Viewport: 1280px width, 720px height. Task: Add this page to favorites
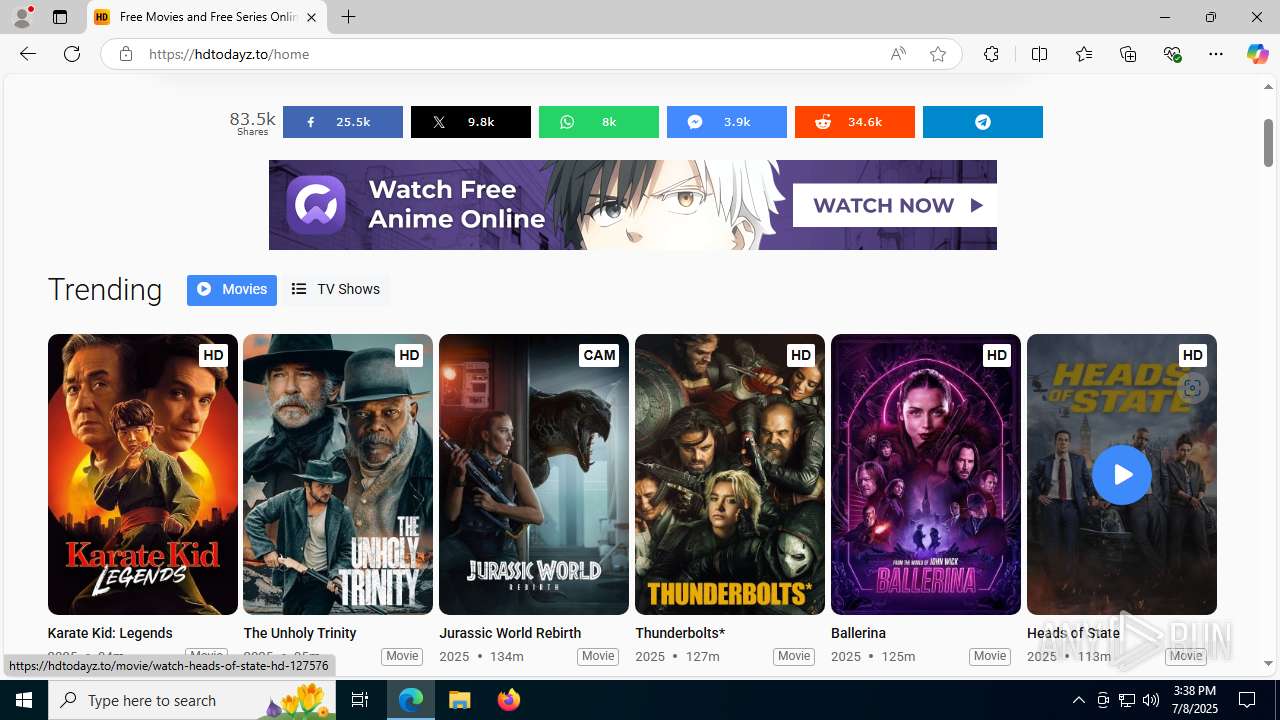(937, 54)
